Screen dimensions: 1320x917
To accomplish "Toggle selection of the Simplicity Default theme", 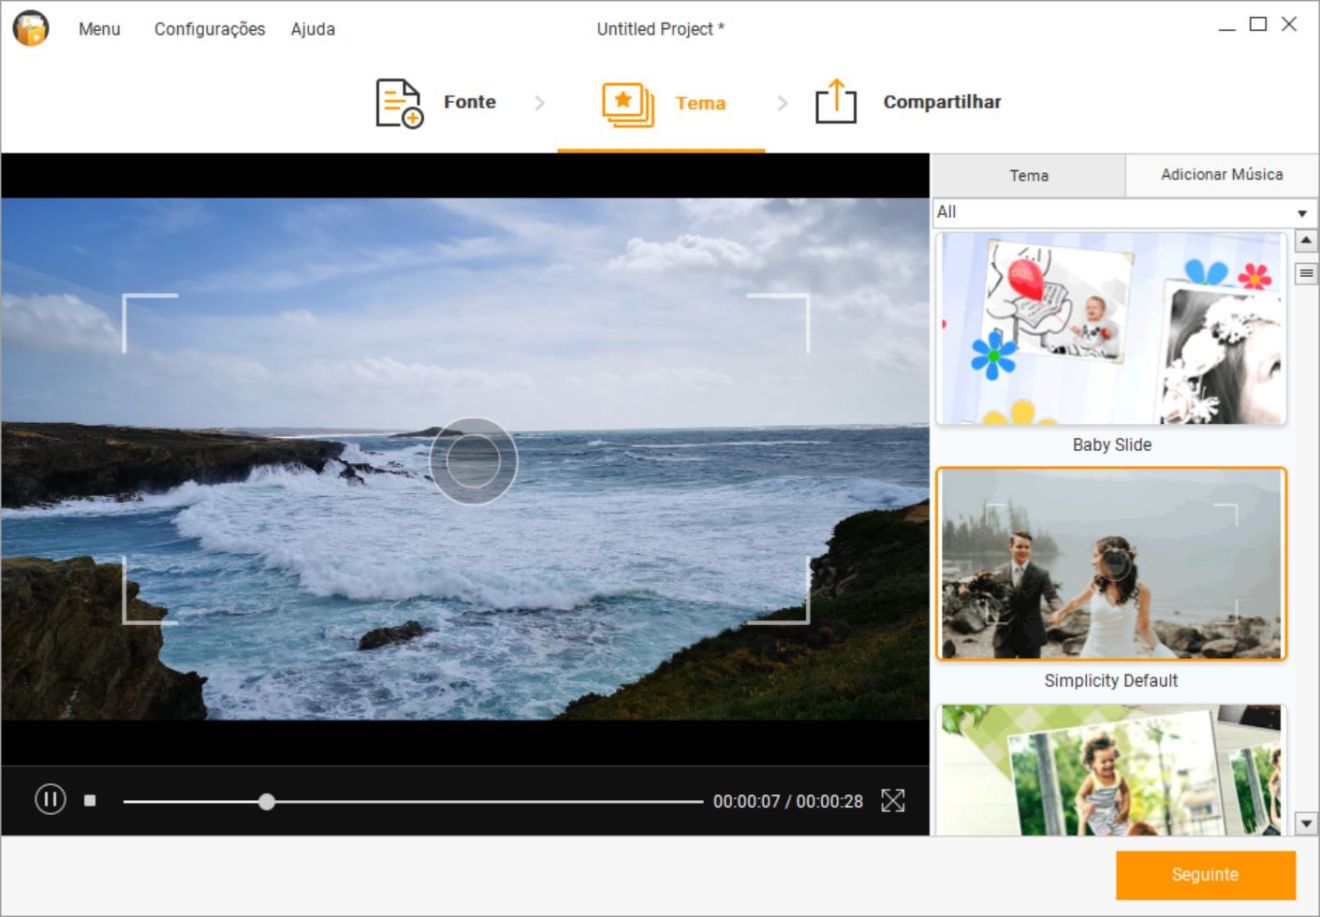I will (1111, 563).
